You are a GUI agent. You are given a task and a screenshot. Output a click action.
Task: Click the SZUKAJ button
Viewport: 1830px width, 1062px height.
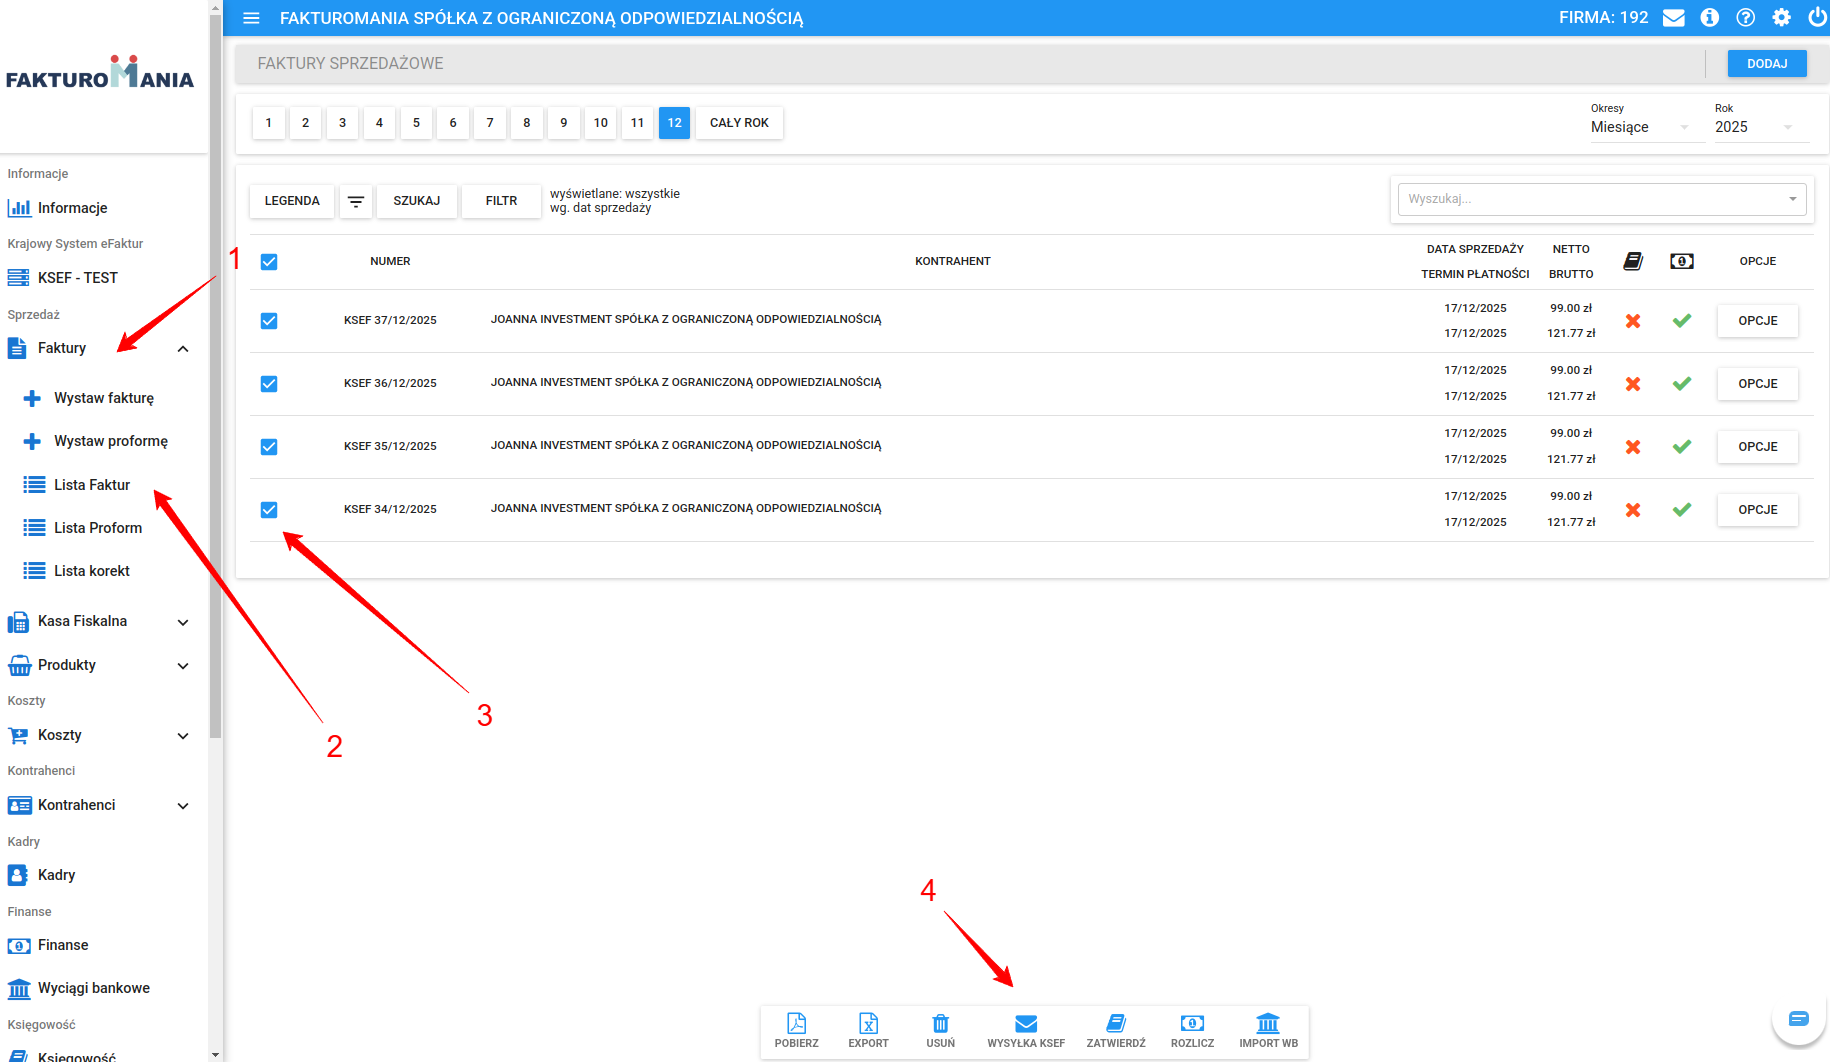417,201
